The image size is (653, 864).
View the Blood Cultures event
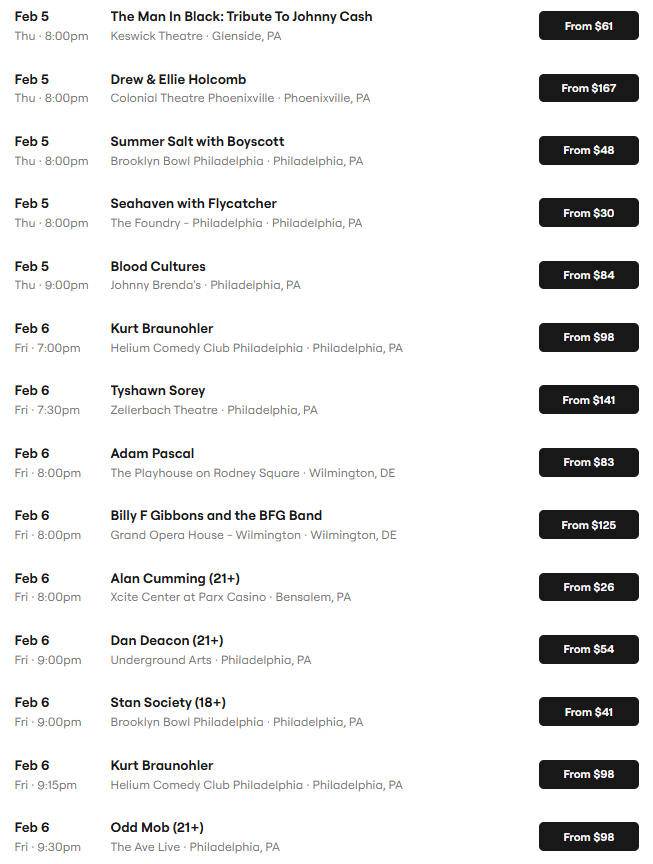[x=158, y=267]
